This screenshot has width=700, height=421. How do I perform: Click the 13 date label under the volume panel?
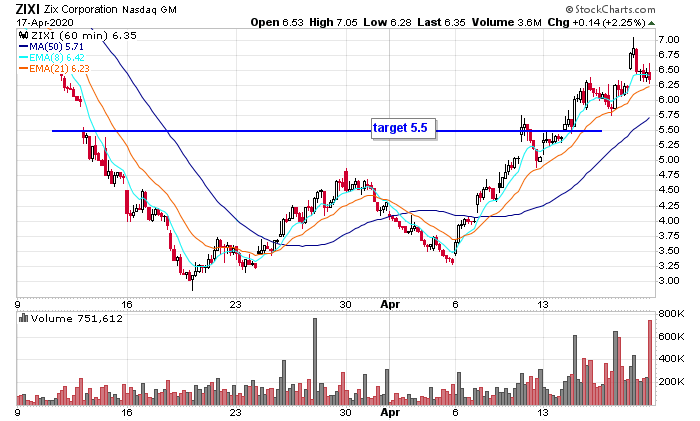coord(543,413)
